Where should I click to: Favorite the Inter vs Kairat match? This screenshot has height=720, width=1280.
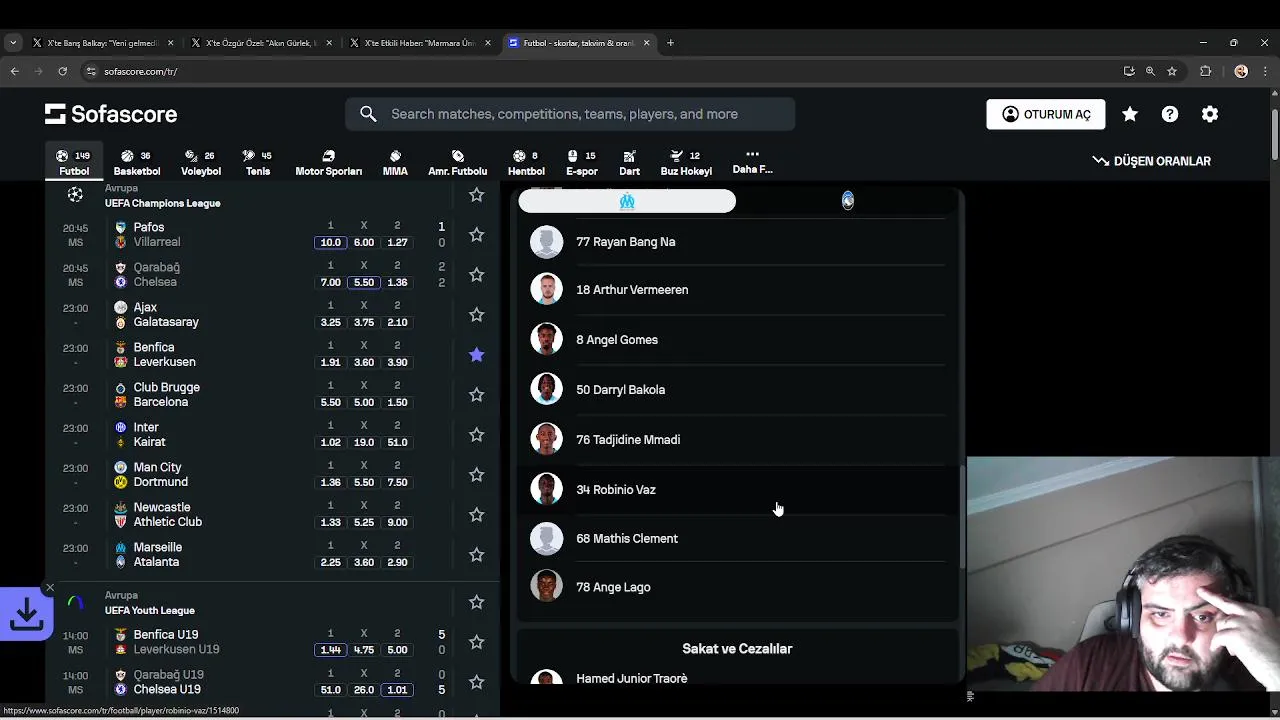point(477,435)
